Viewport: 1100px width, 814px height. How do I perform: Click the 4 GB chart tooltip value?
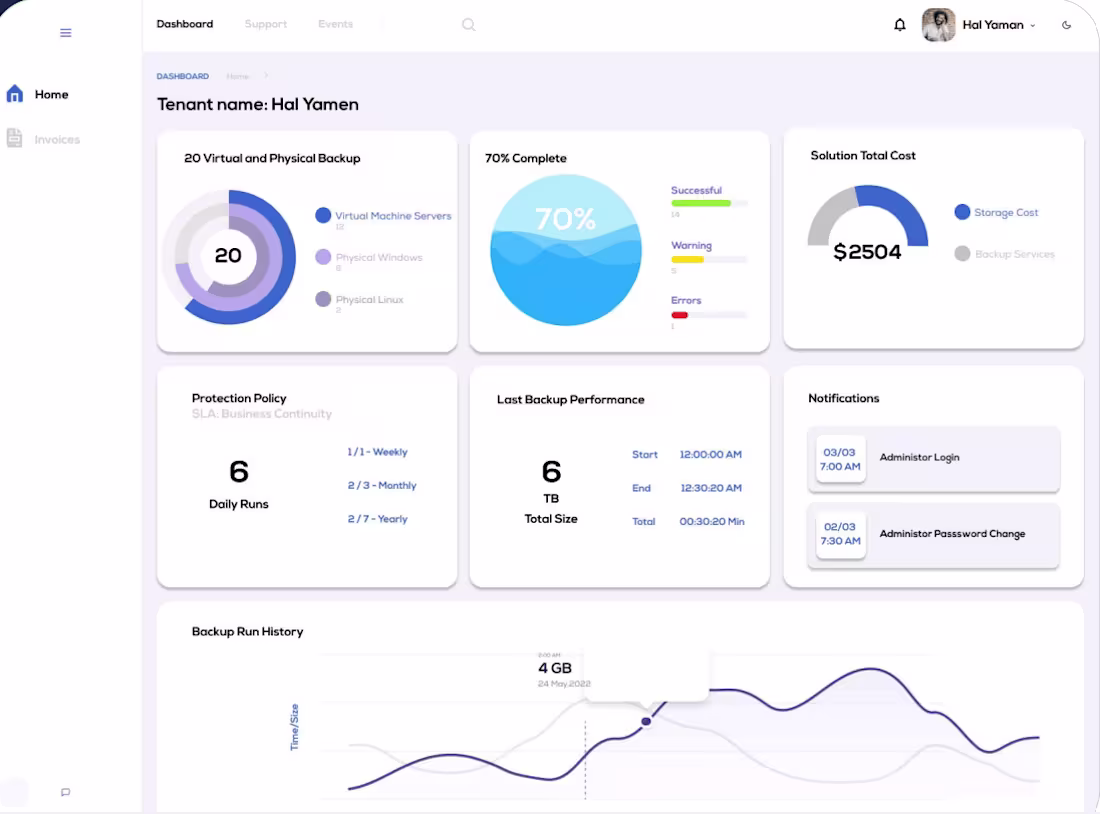555,668
